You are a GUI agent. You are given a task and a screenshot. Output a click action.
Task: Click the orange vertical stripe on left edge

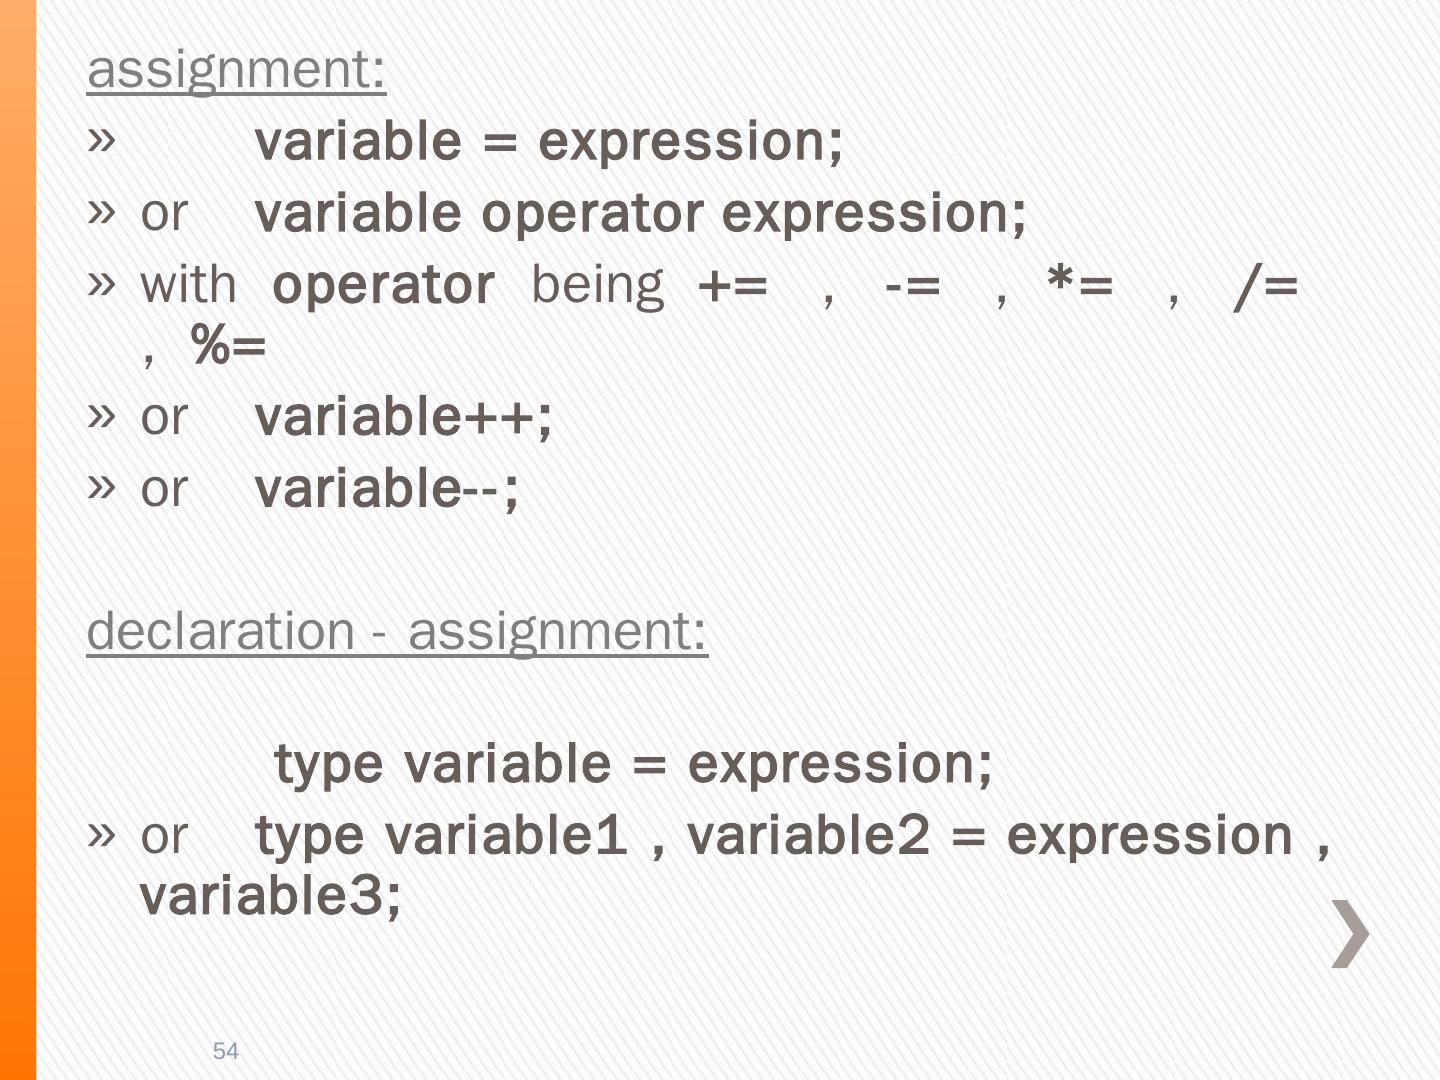coord(17,540)
